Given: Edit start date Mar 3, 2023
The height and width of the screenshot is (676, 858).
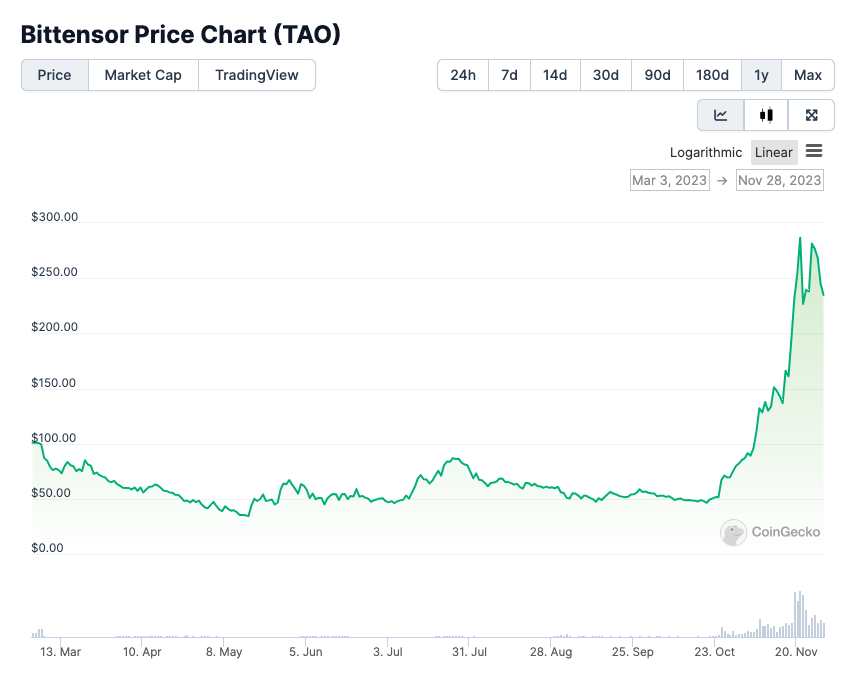Looking at the screenshot, I should [669, 180].
